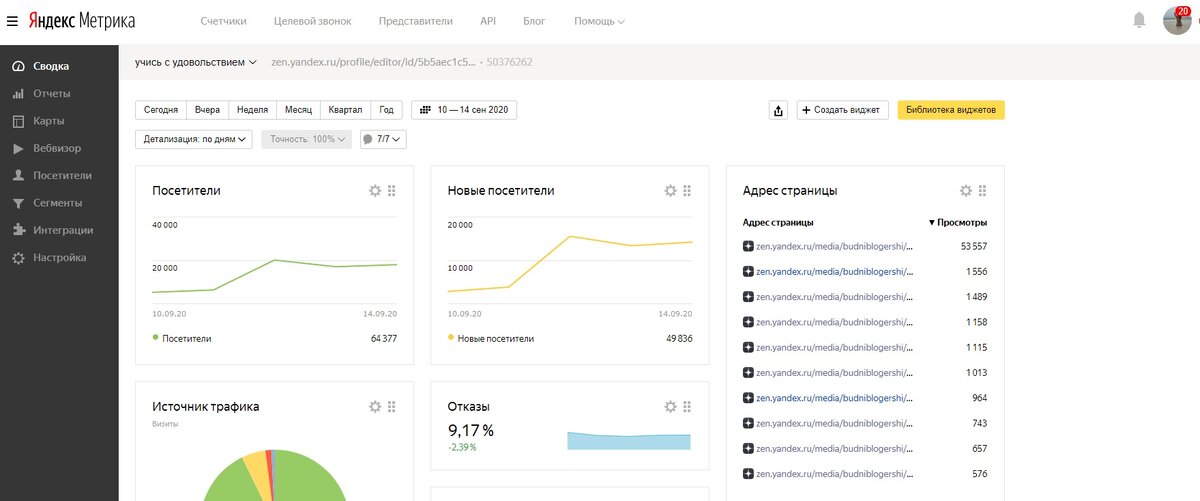Image resolution: width=1200 pixels, height=501 pixels.
Task: Expand page row with 576 views
Action: click(748, 474)
